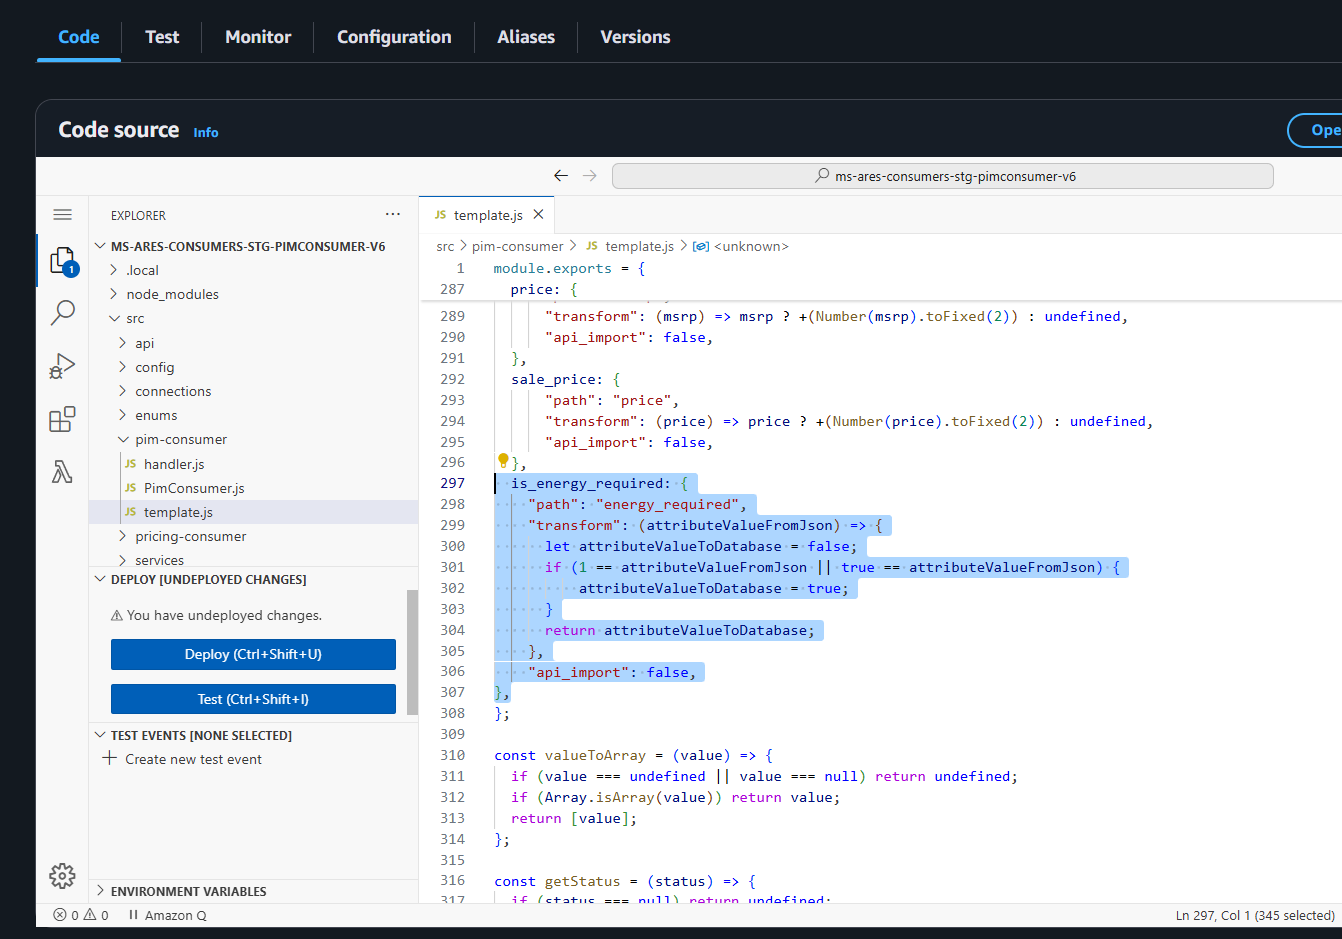Screen dimensions: 1342x939
Task: Open the Run and Debug icon
Action: pos(62,366)
